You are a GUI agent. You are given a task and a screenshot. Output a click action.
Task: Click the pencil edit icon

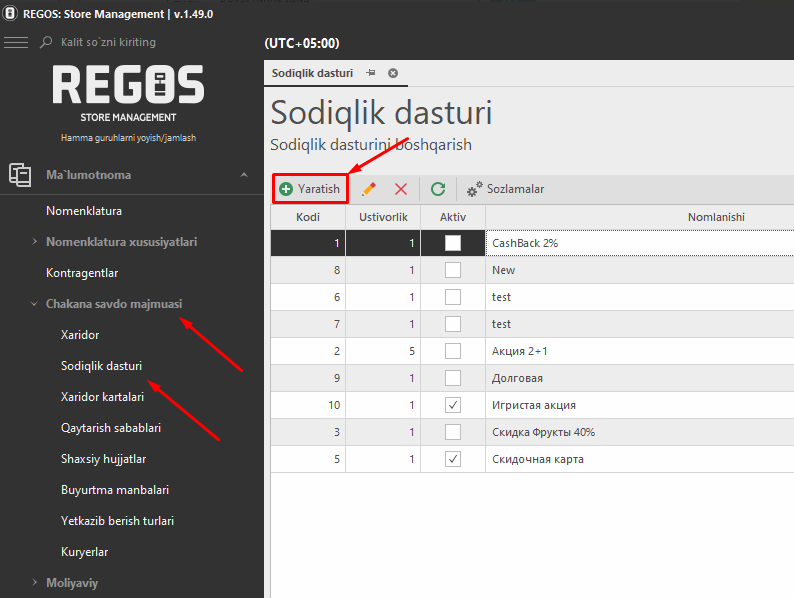click(369, 189)
